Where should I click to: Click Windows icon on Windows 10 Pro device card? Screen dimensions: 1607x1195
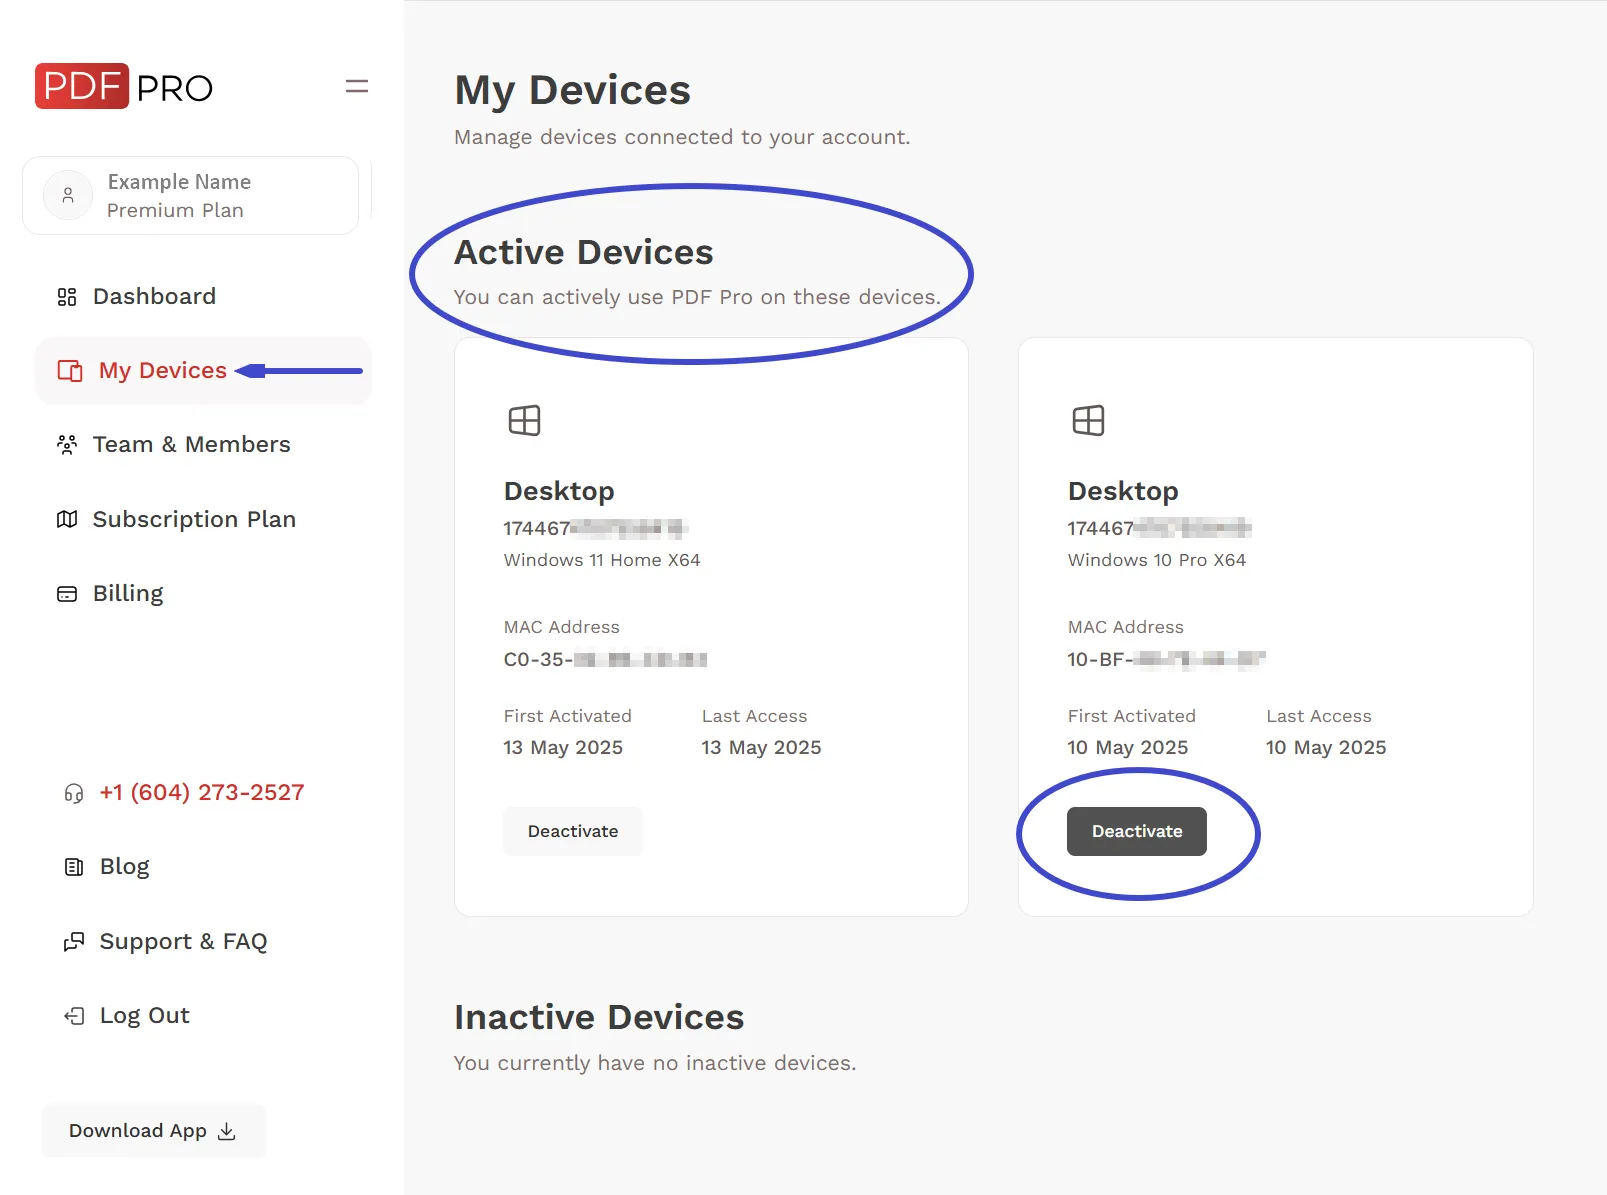pos(1088,420)
